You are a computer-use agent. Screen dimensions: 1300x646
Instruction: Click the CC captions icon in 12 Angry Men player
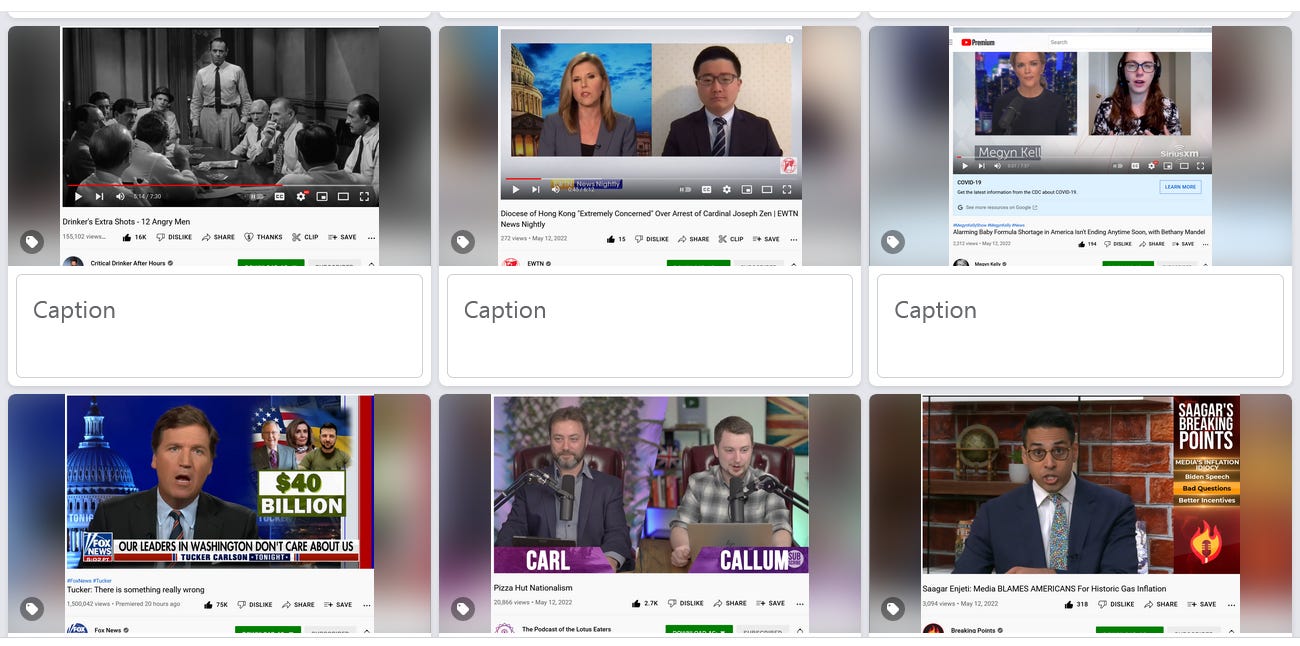click(280, 196)
